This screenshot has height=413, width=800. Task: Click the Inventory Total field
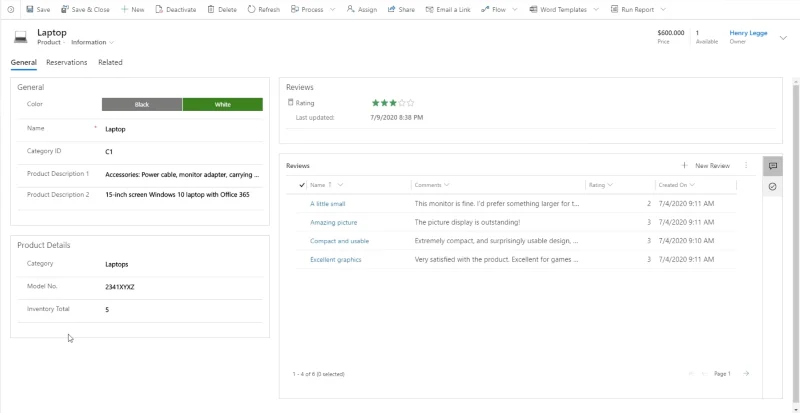click(184, 309)
